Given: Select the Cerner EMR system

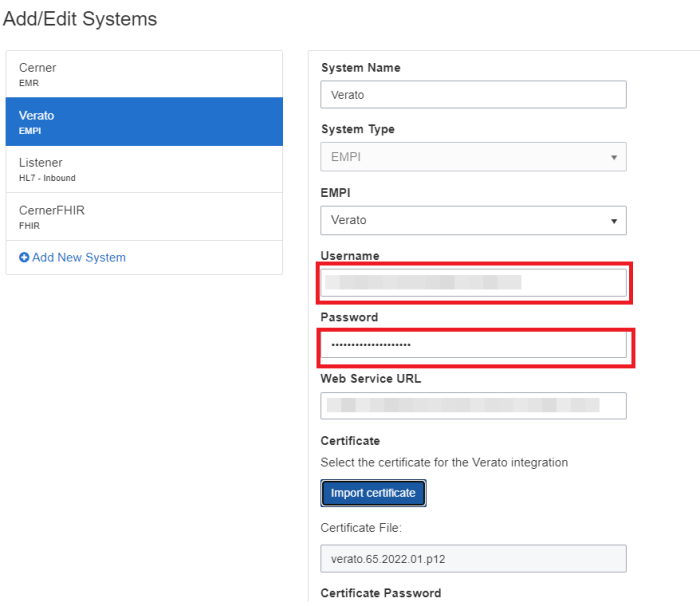Looking at the screenshot, I should pyautogui.click(x=144, y=74).
